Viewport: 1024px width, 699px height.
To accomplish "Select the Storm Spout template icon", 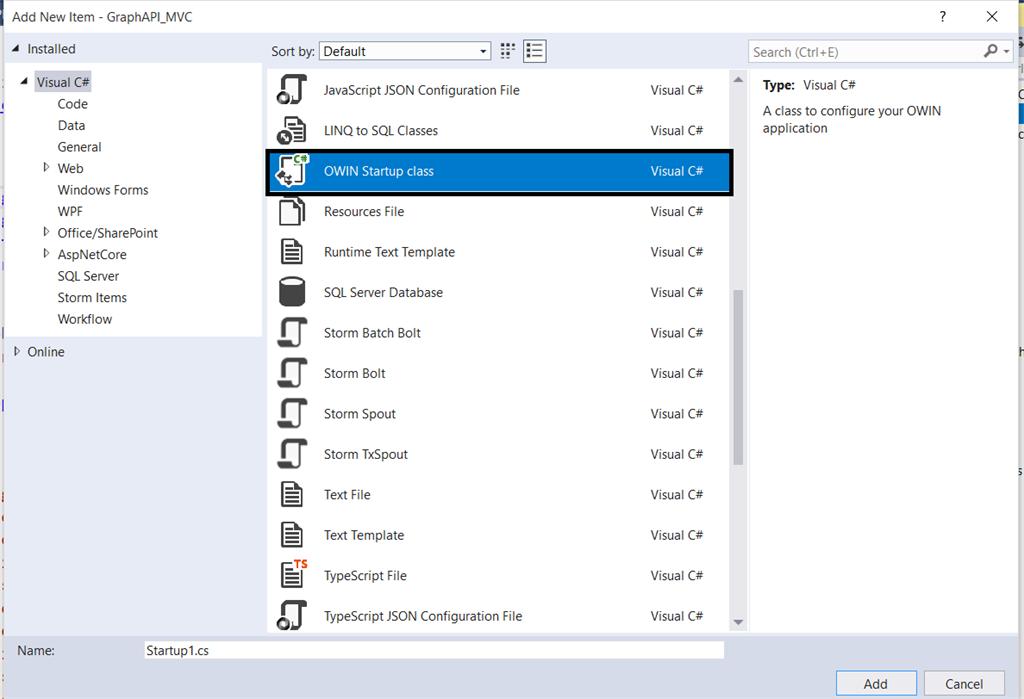I will (x=292, y=413).
